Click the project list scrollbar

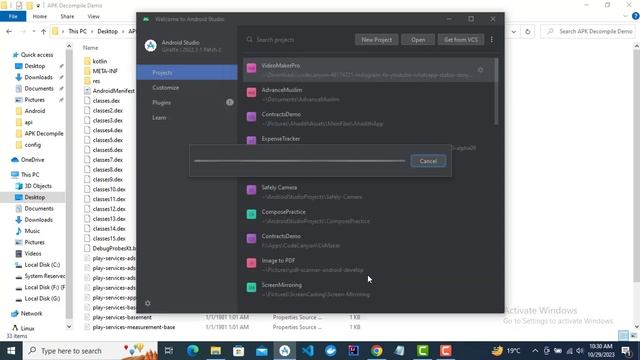point(496,91)
